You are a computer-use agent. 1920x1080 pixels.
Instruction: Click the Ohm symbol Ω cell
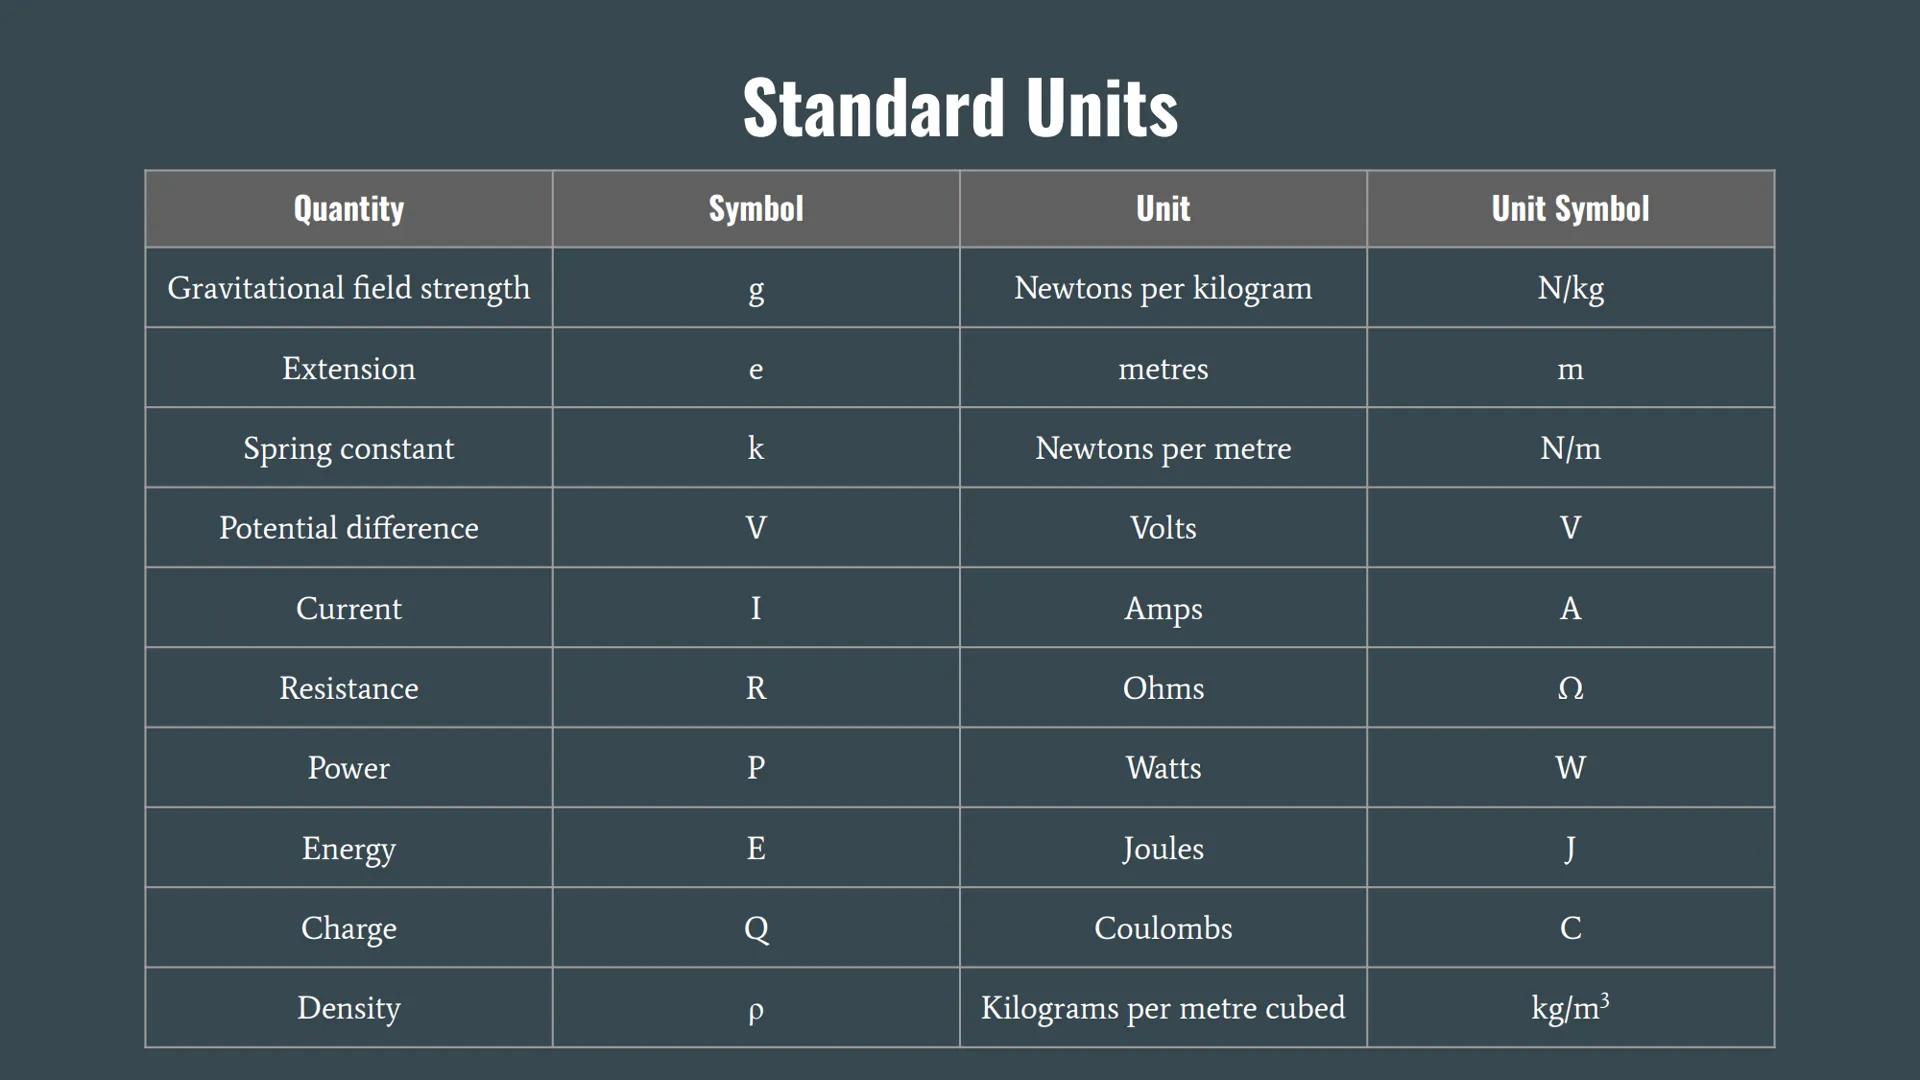[1570, 688]
